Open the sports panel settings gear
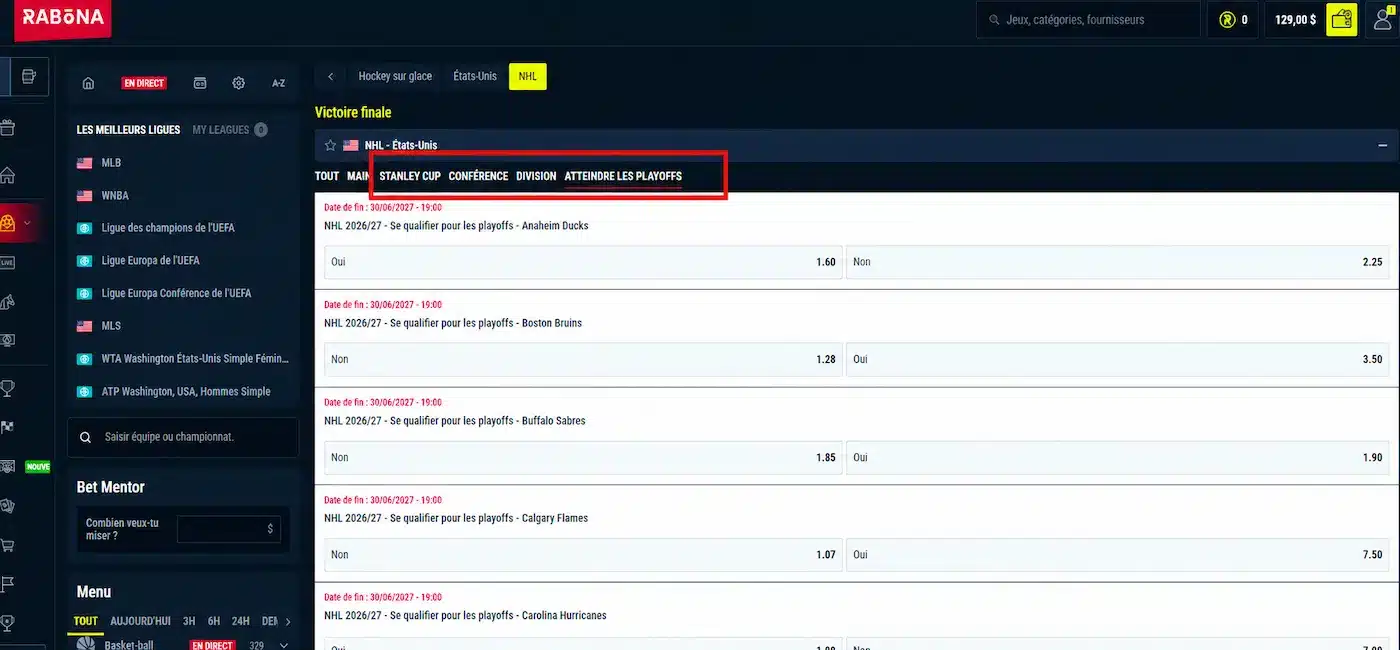 click(x=238, y=83)
